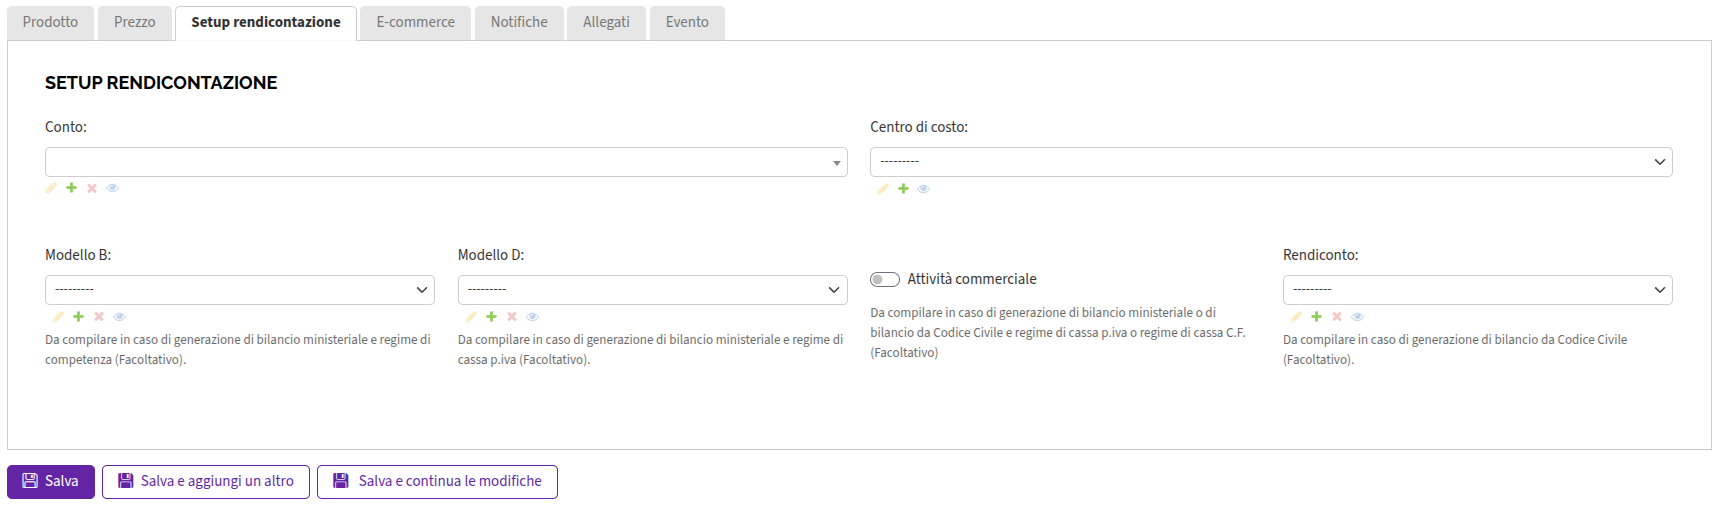Click the green plus icon under Conto
1730x513 pixels.
[71, 188]
